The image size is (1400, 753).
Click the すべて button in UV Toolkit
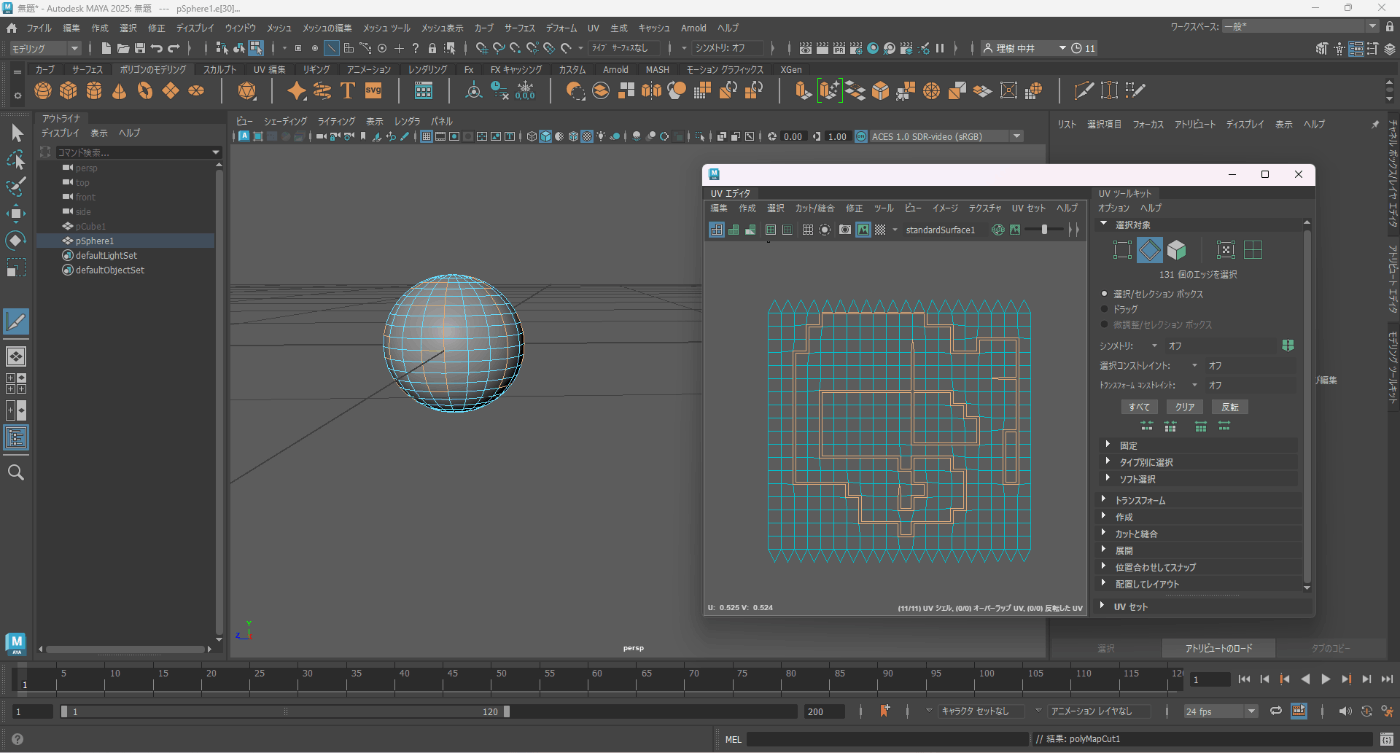(x=1140, y=407)
